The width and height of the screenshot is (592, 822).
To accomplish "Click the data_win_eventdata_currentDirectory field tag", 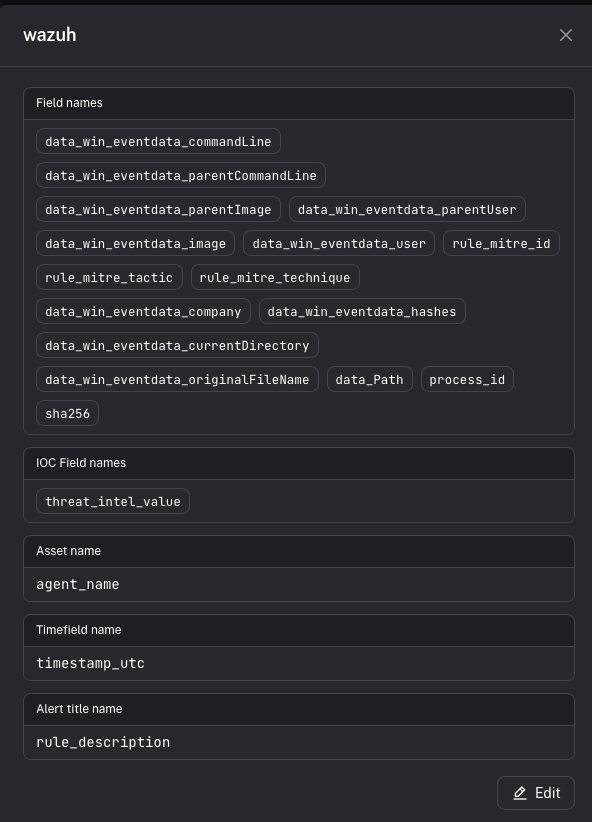I will coord(177,345).
